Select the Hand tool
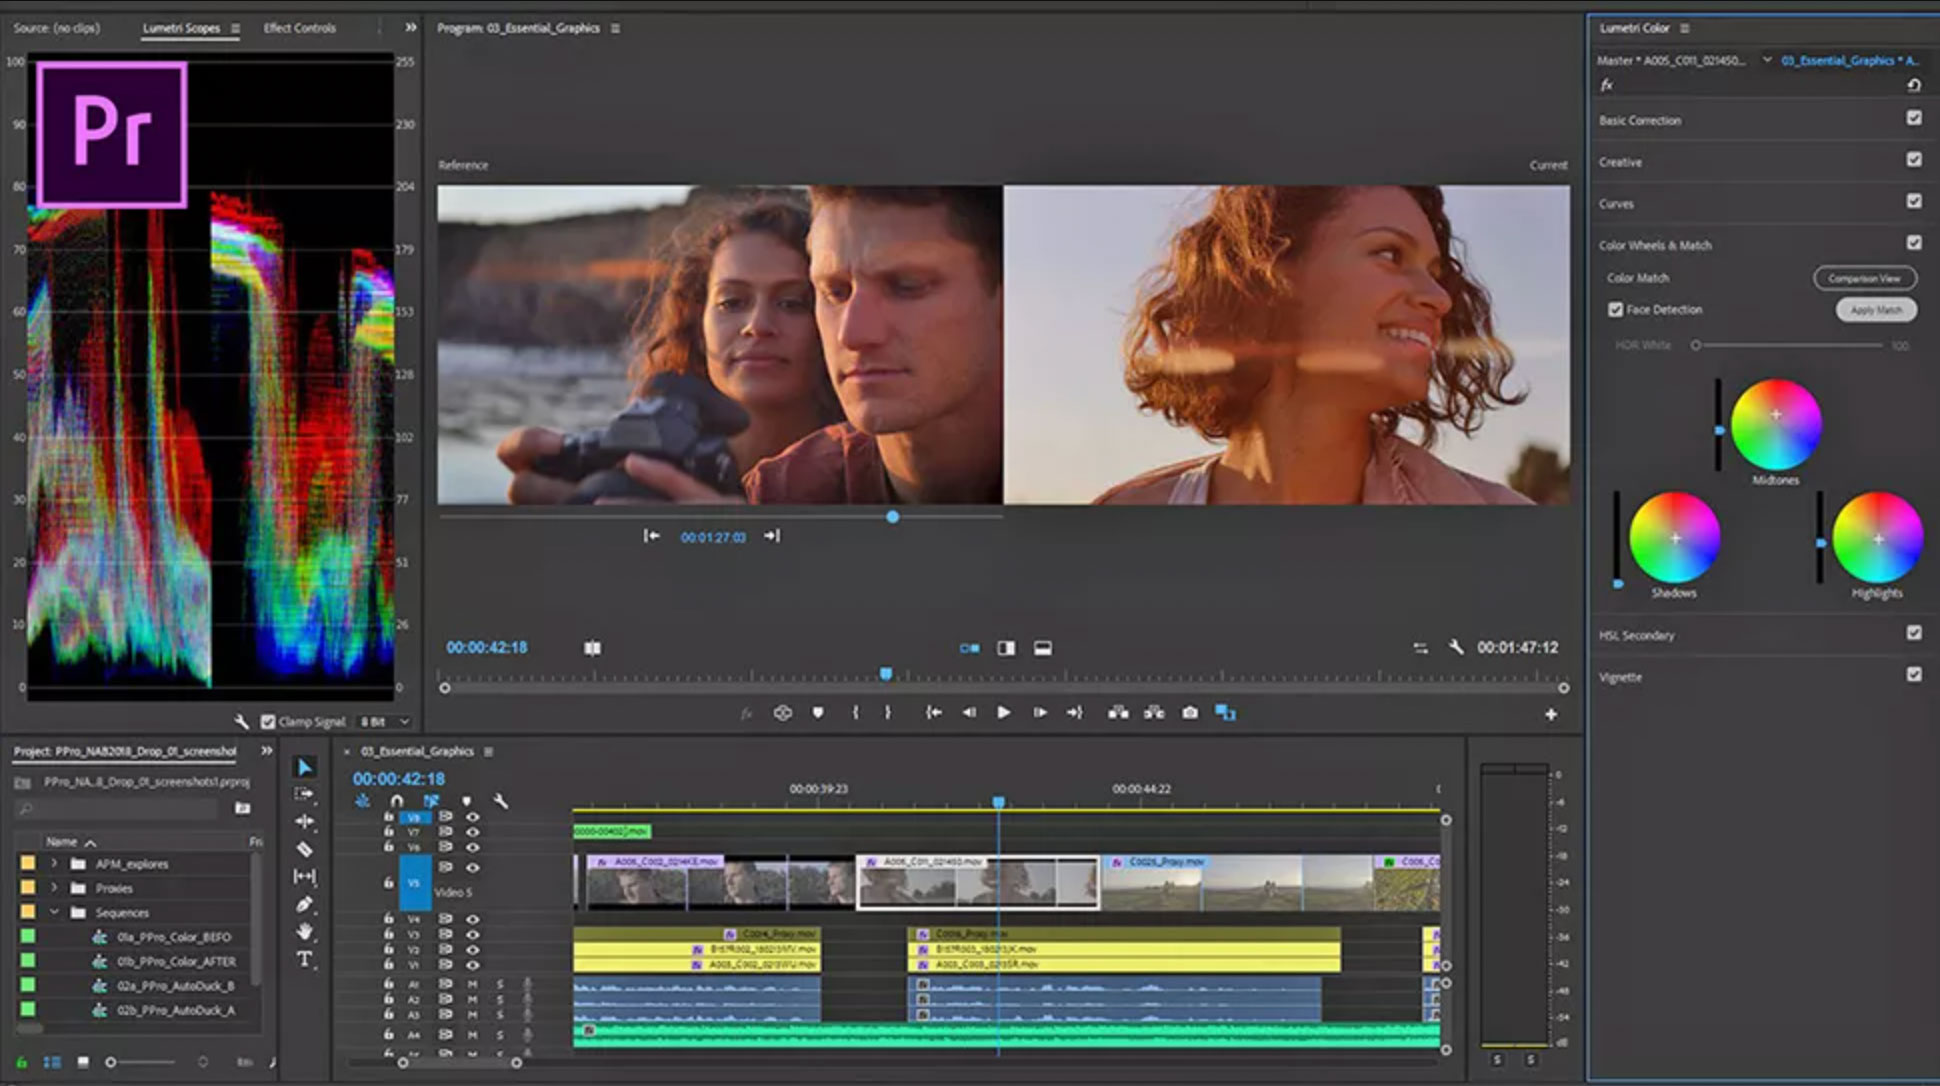This screenshot has height=1086, width=1940. tap(305, 931)
